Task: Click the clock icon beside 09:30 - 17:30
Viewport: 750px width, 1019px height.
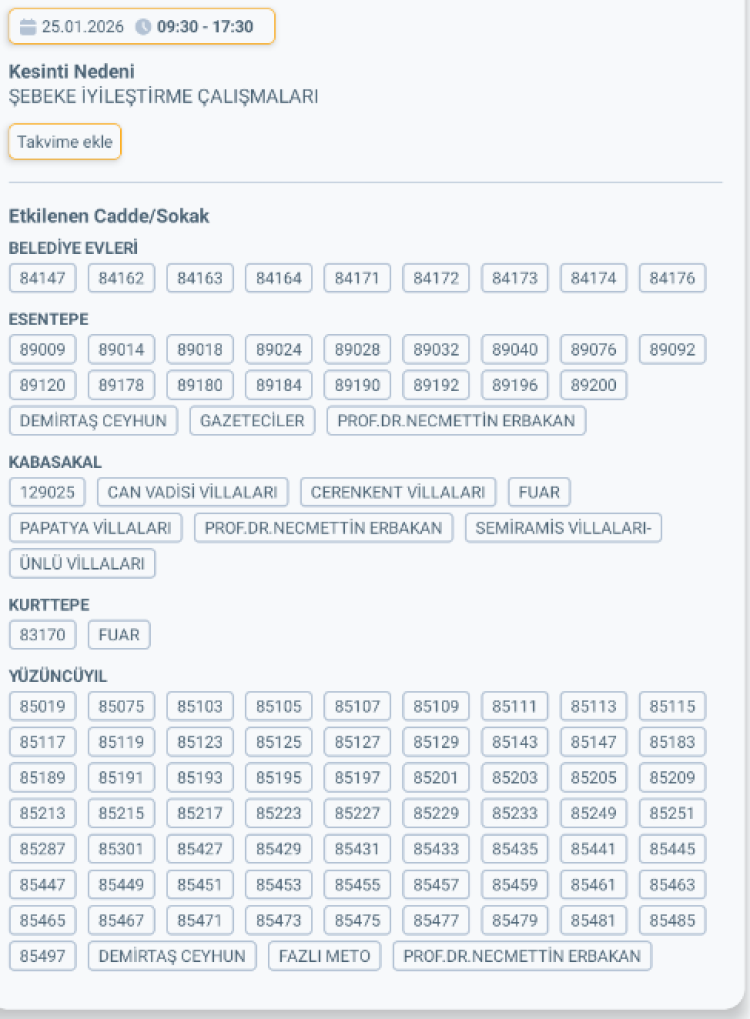Action: [143, 27]
